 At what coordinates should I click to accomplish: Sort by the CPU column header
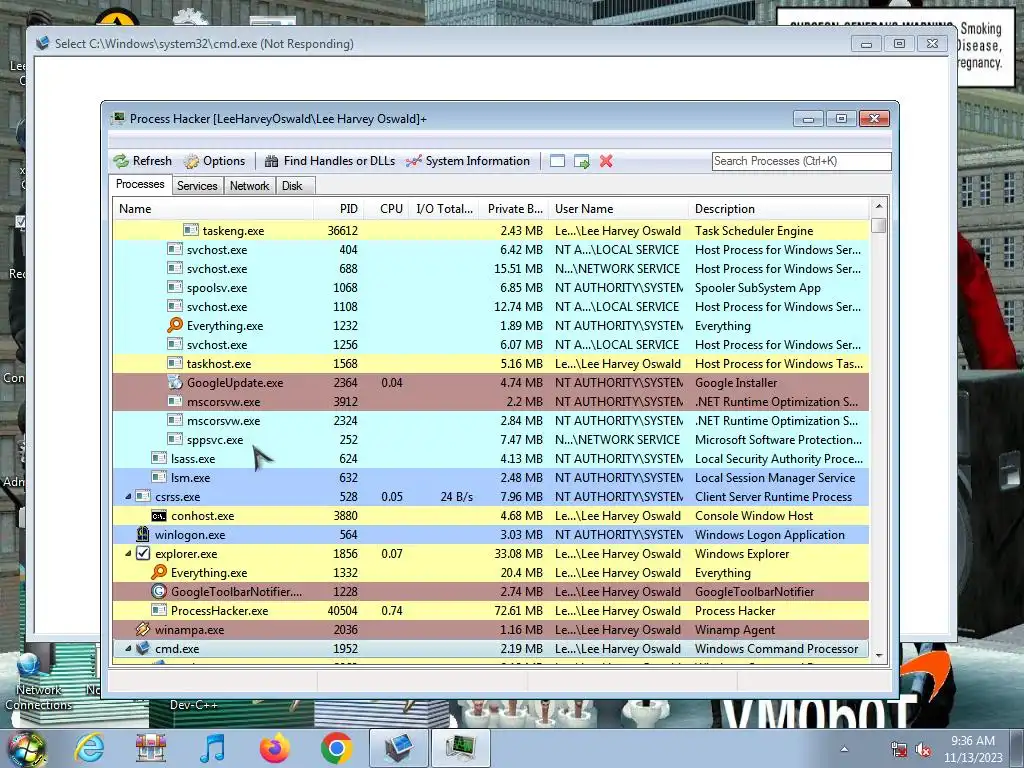coord(386,209)
